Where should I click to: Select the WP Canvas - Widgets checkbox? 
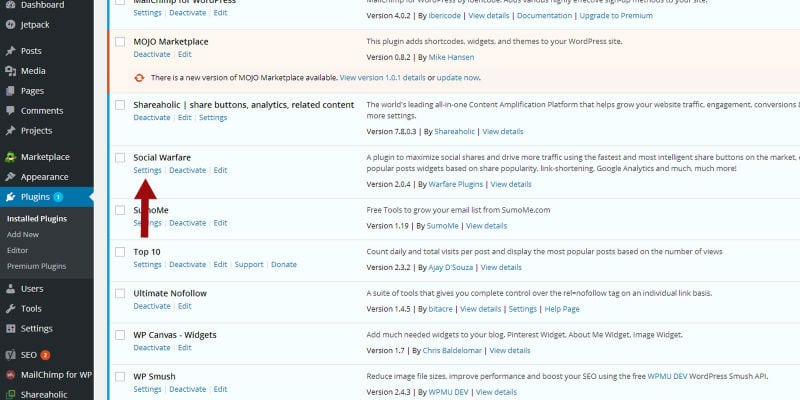pos(120,335)
